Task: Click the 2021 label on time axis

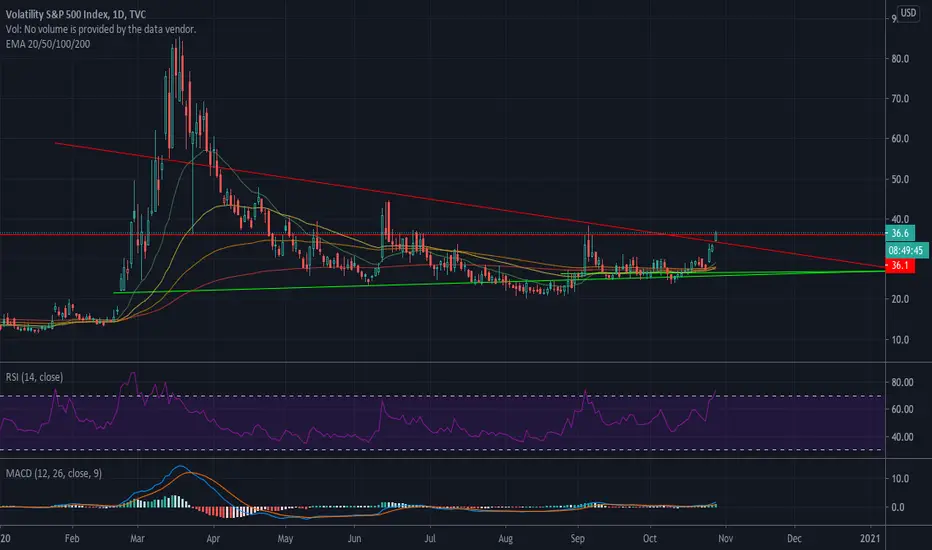Action: [870, 538]
